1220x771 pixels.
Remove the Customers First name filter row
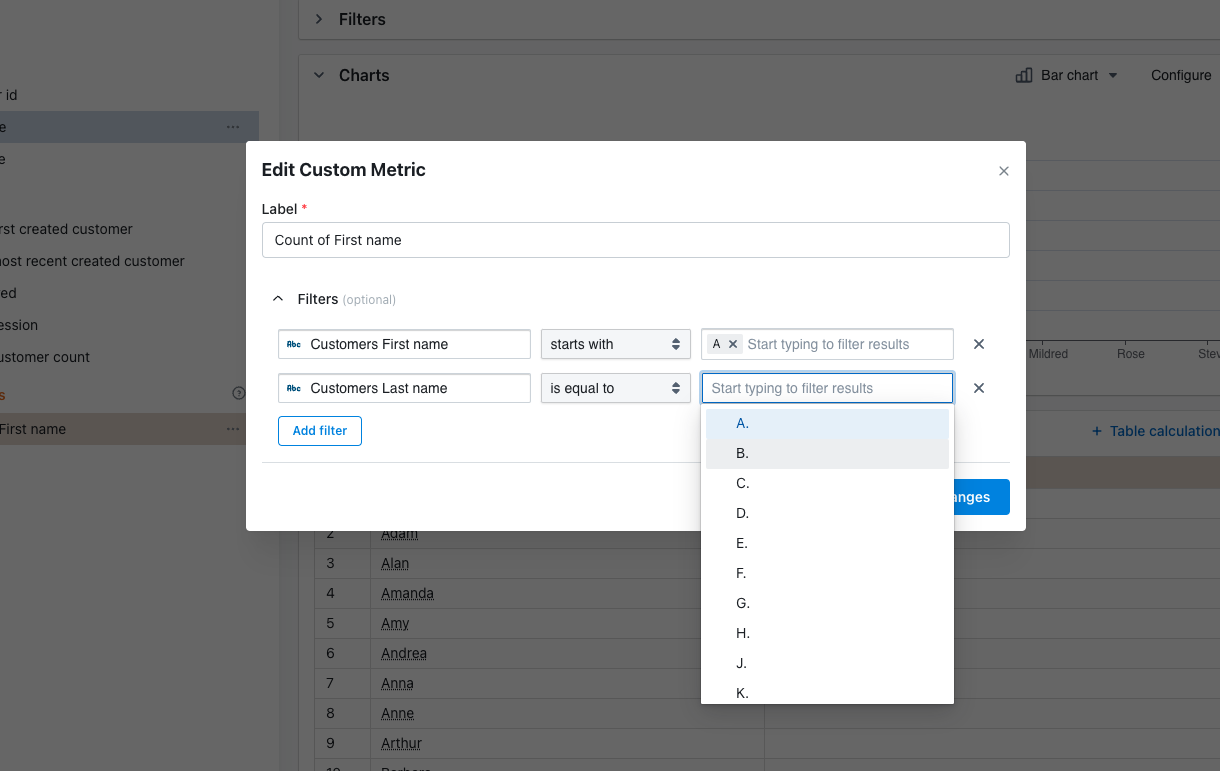click(x=979, y=344)
